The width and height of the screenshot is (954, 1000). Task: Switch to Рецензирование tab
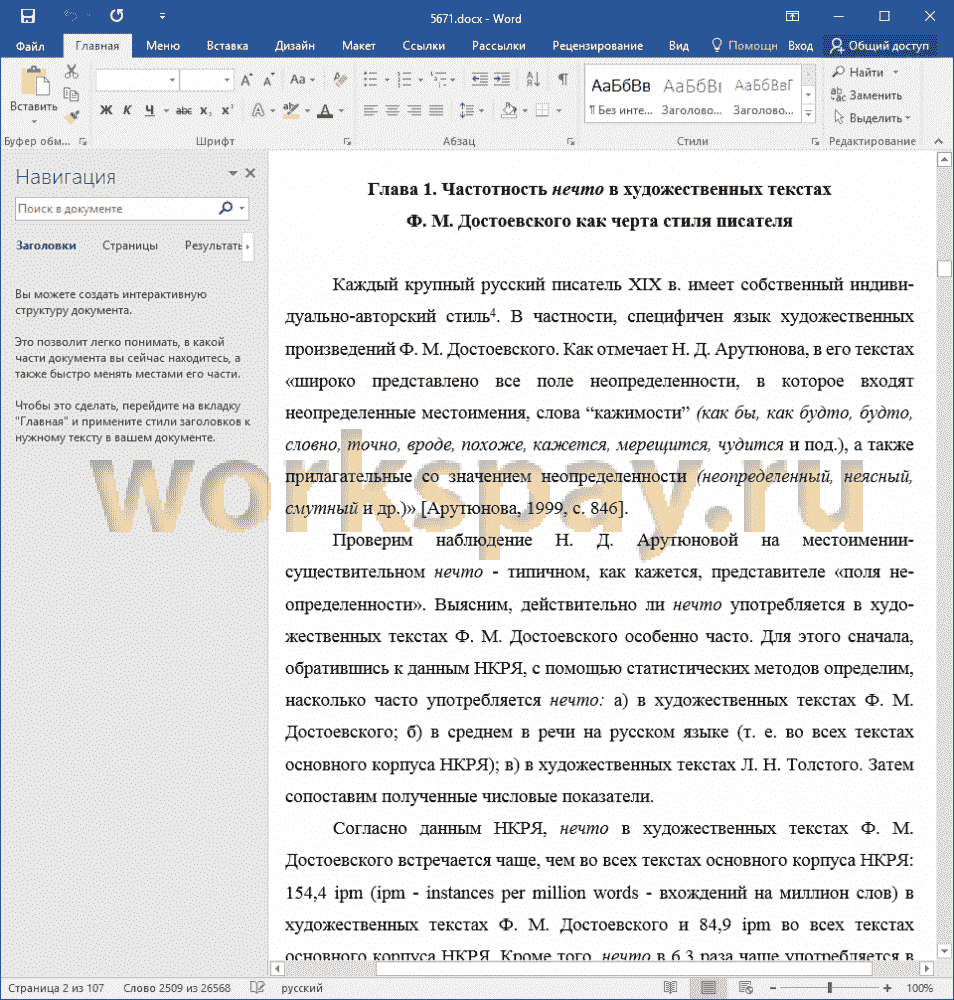pyautogui.click(x=598, y=46)
